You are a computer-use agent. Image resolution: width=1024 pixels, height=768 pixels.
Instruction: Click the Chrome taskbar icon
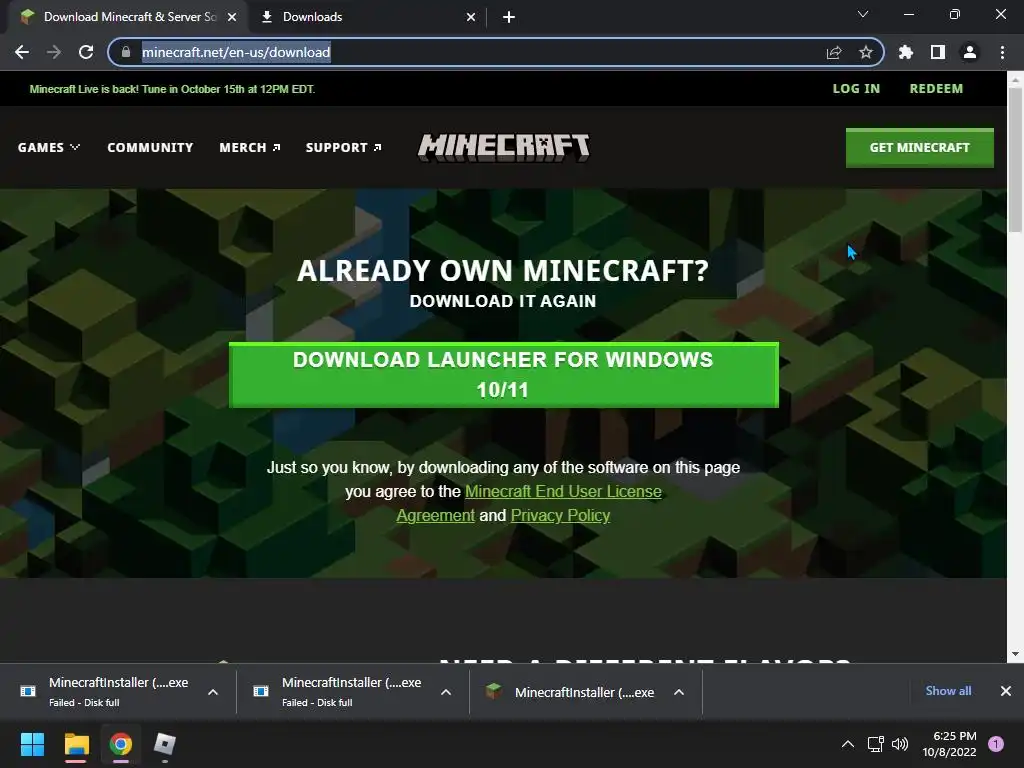coord(121,744)
